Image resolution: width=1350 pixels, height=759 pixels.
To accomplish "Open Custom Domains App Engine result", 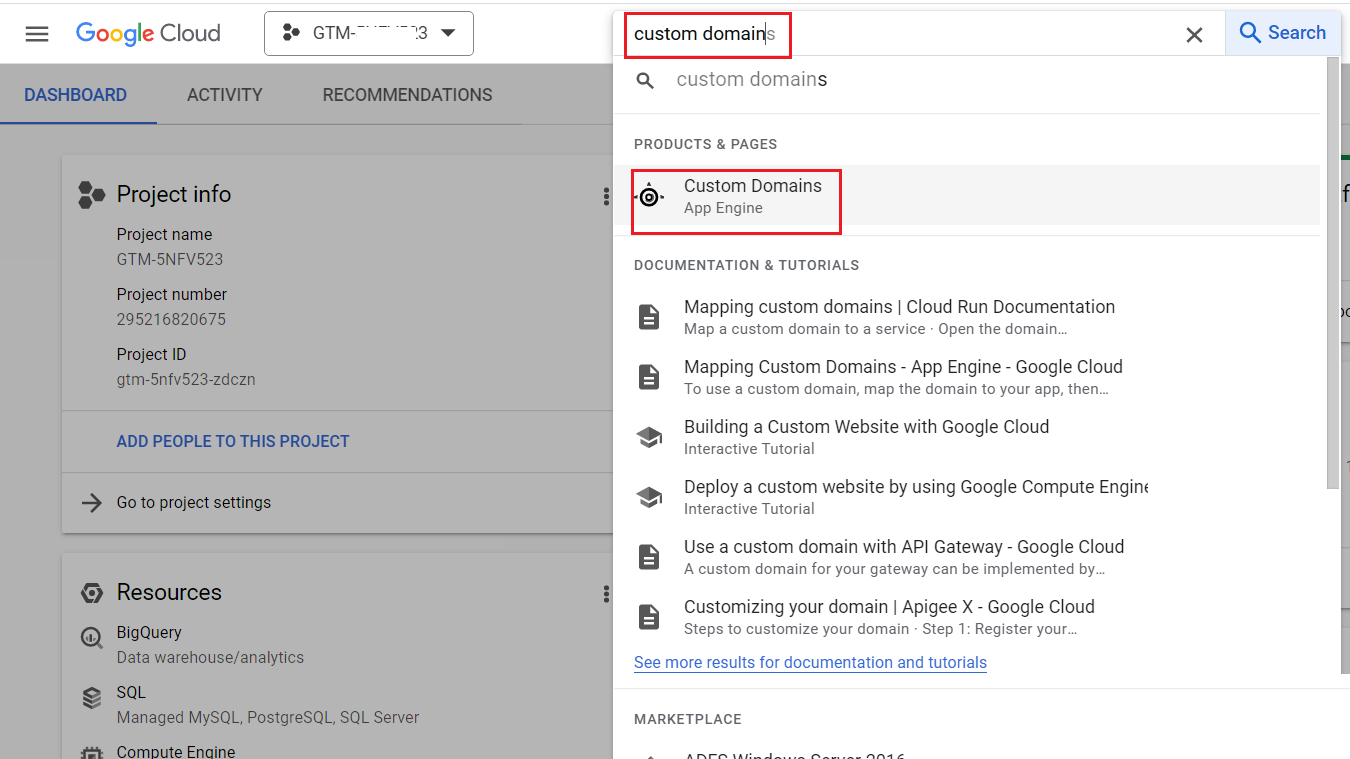I will pyautogui.click(x=966, y=196).
